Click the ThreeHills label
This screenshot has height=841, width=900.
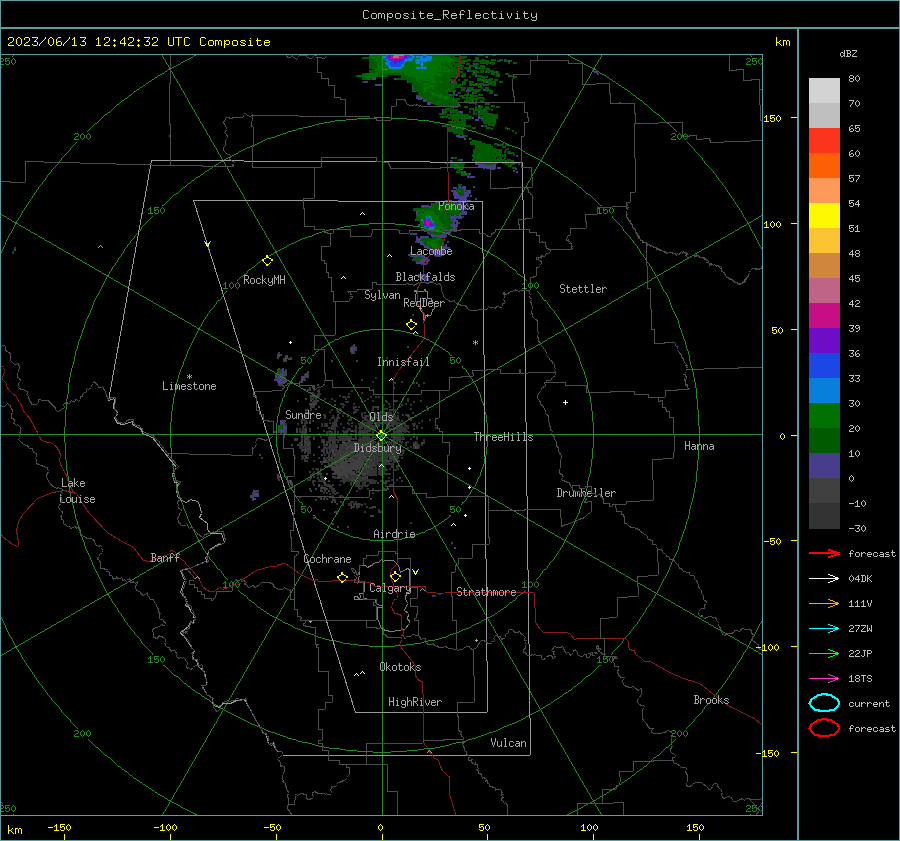pyautogui.click(x=503, y=437)
